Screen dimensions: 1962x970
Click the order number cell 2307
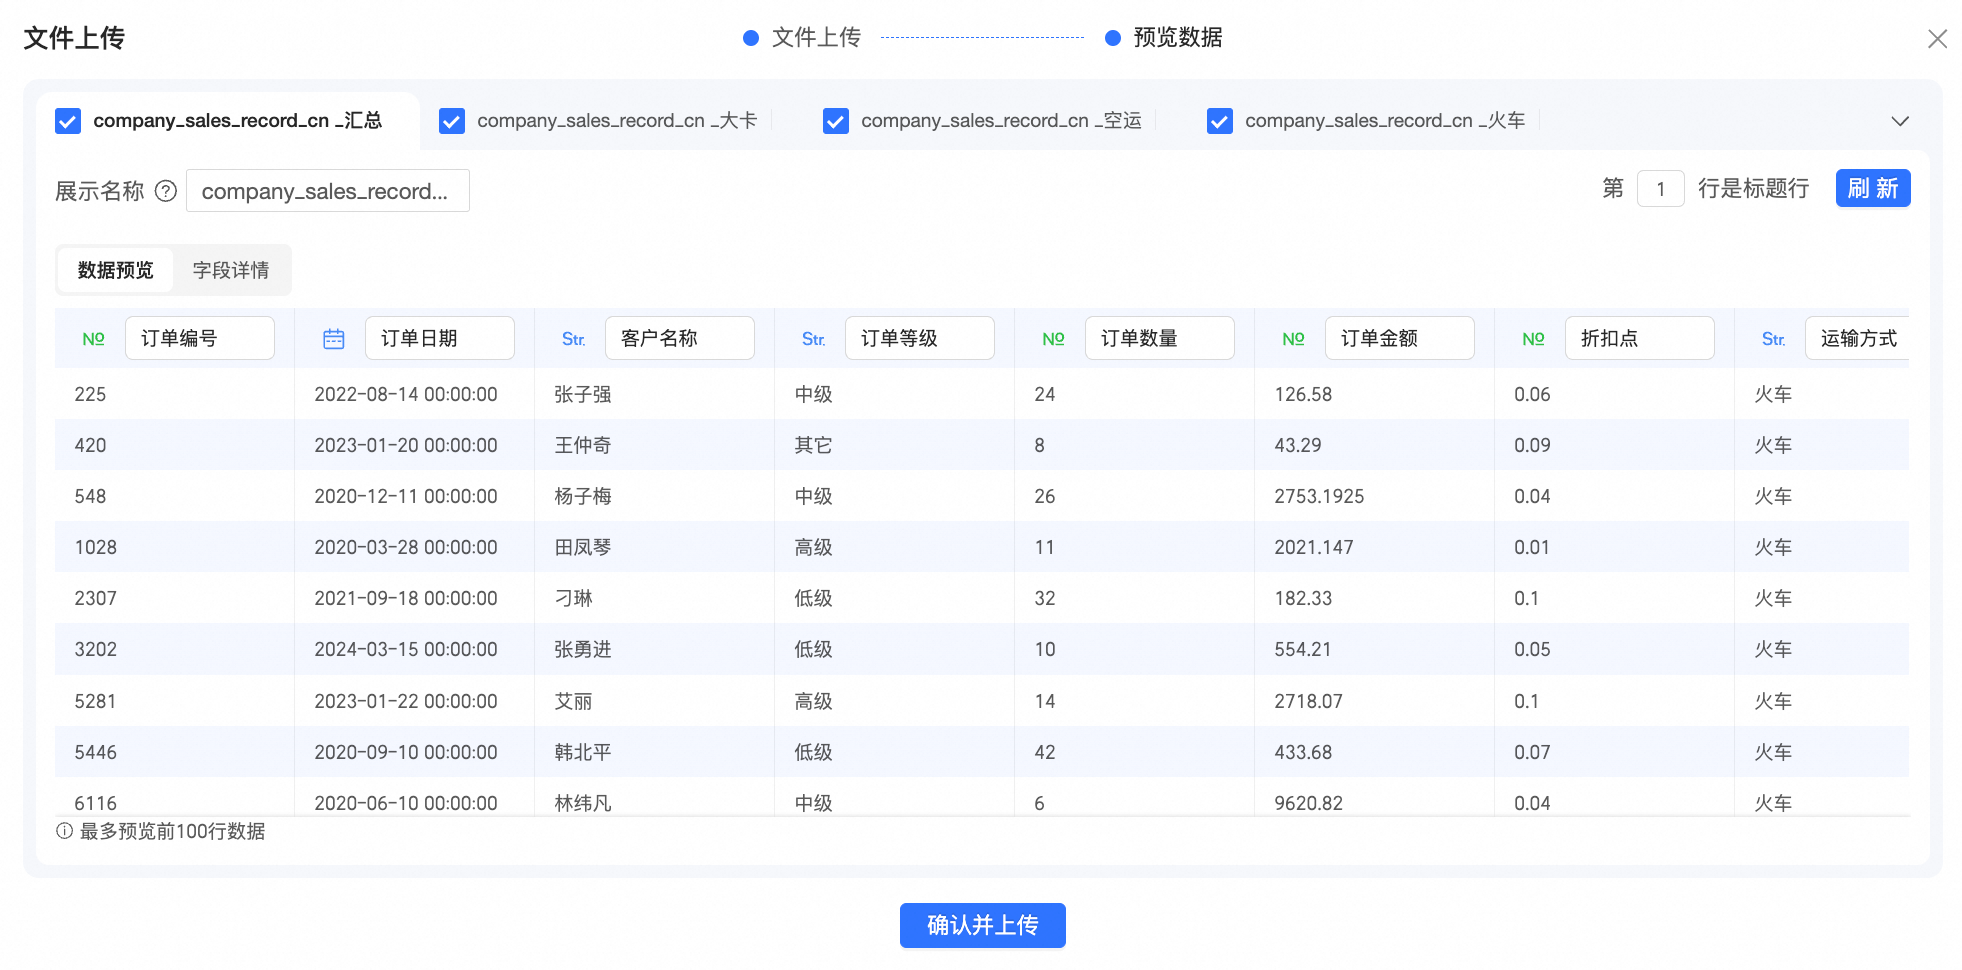[96, 598]
